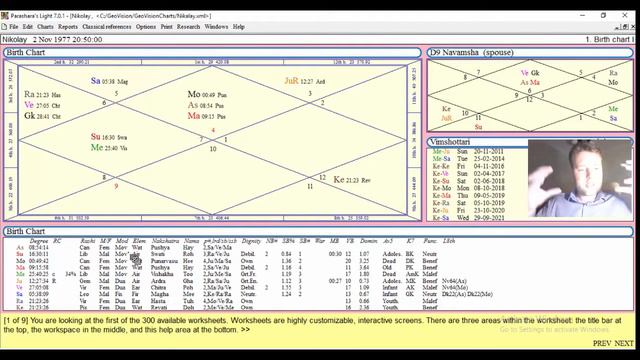
Task: Click Swati in the Su table row
Action: (x=158, y=254)
